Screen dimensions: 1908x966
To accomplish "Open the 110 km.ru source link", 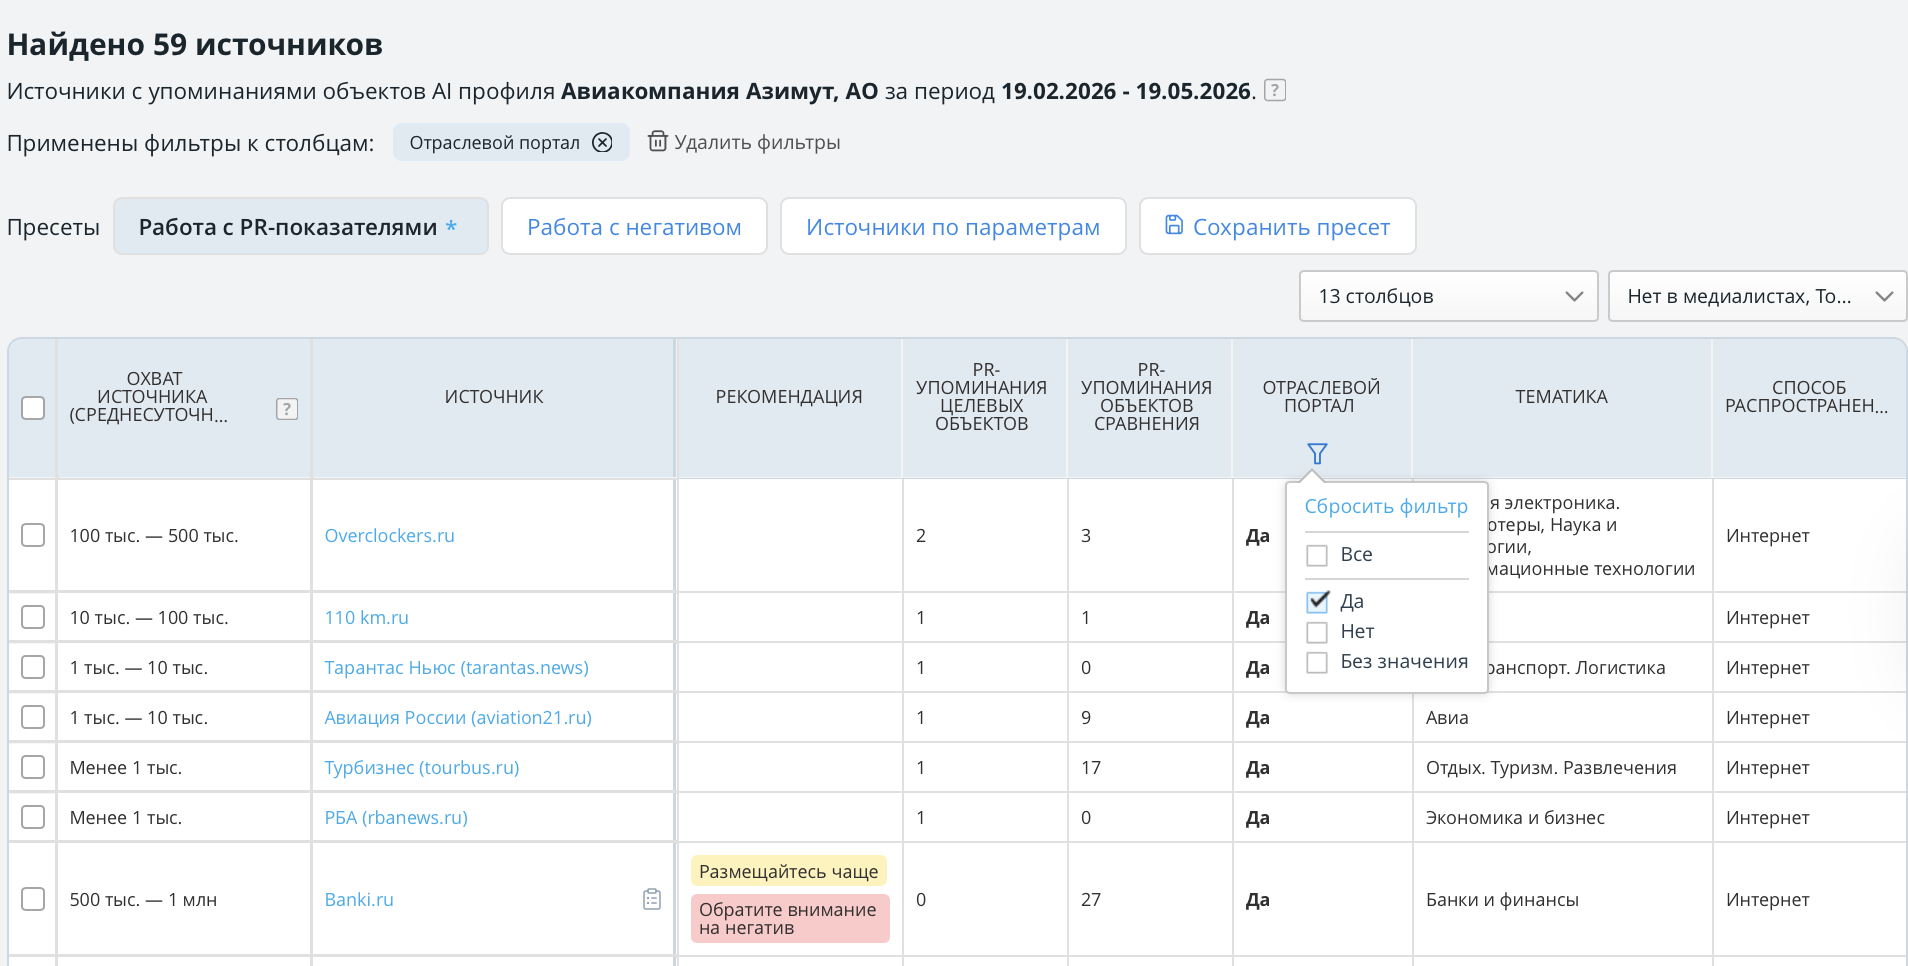I will (x=366, y=617).
